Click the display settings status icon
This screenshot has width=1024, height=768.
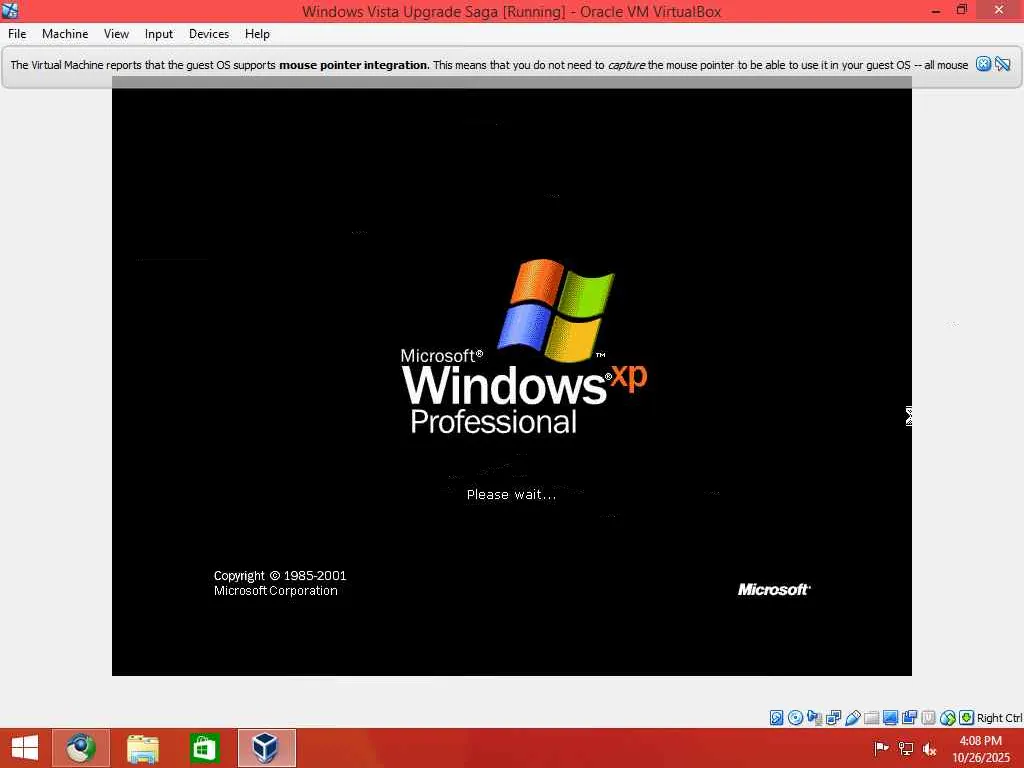coord(890,718)
